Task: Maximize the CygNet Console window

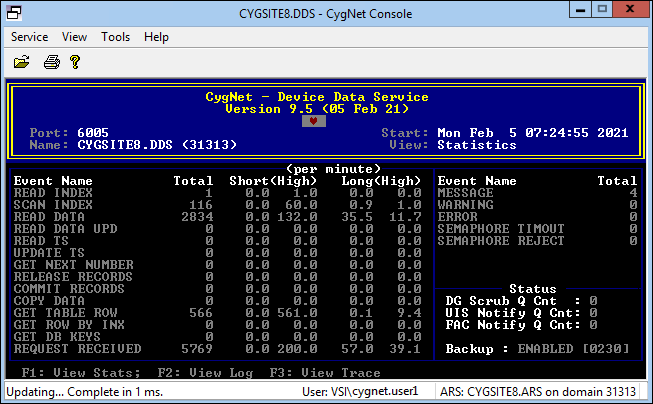Action: pos(602,10)
